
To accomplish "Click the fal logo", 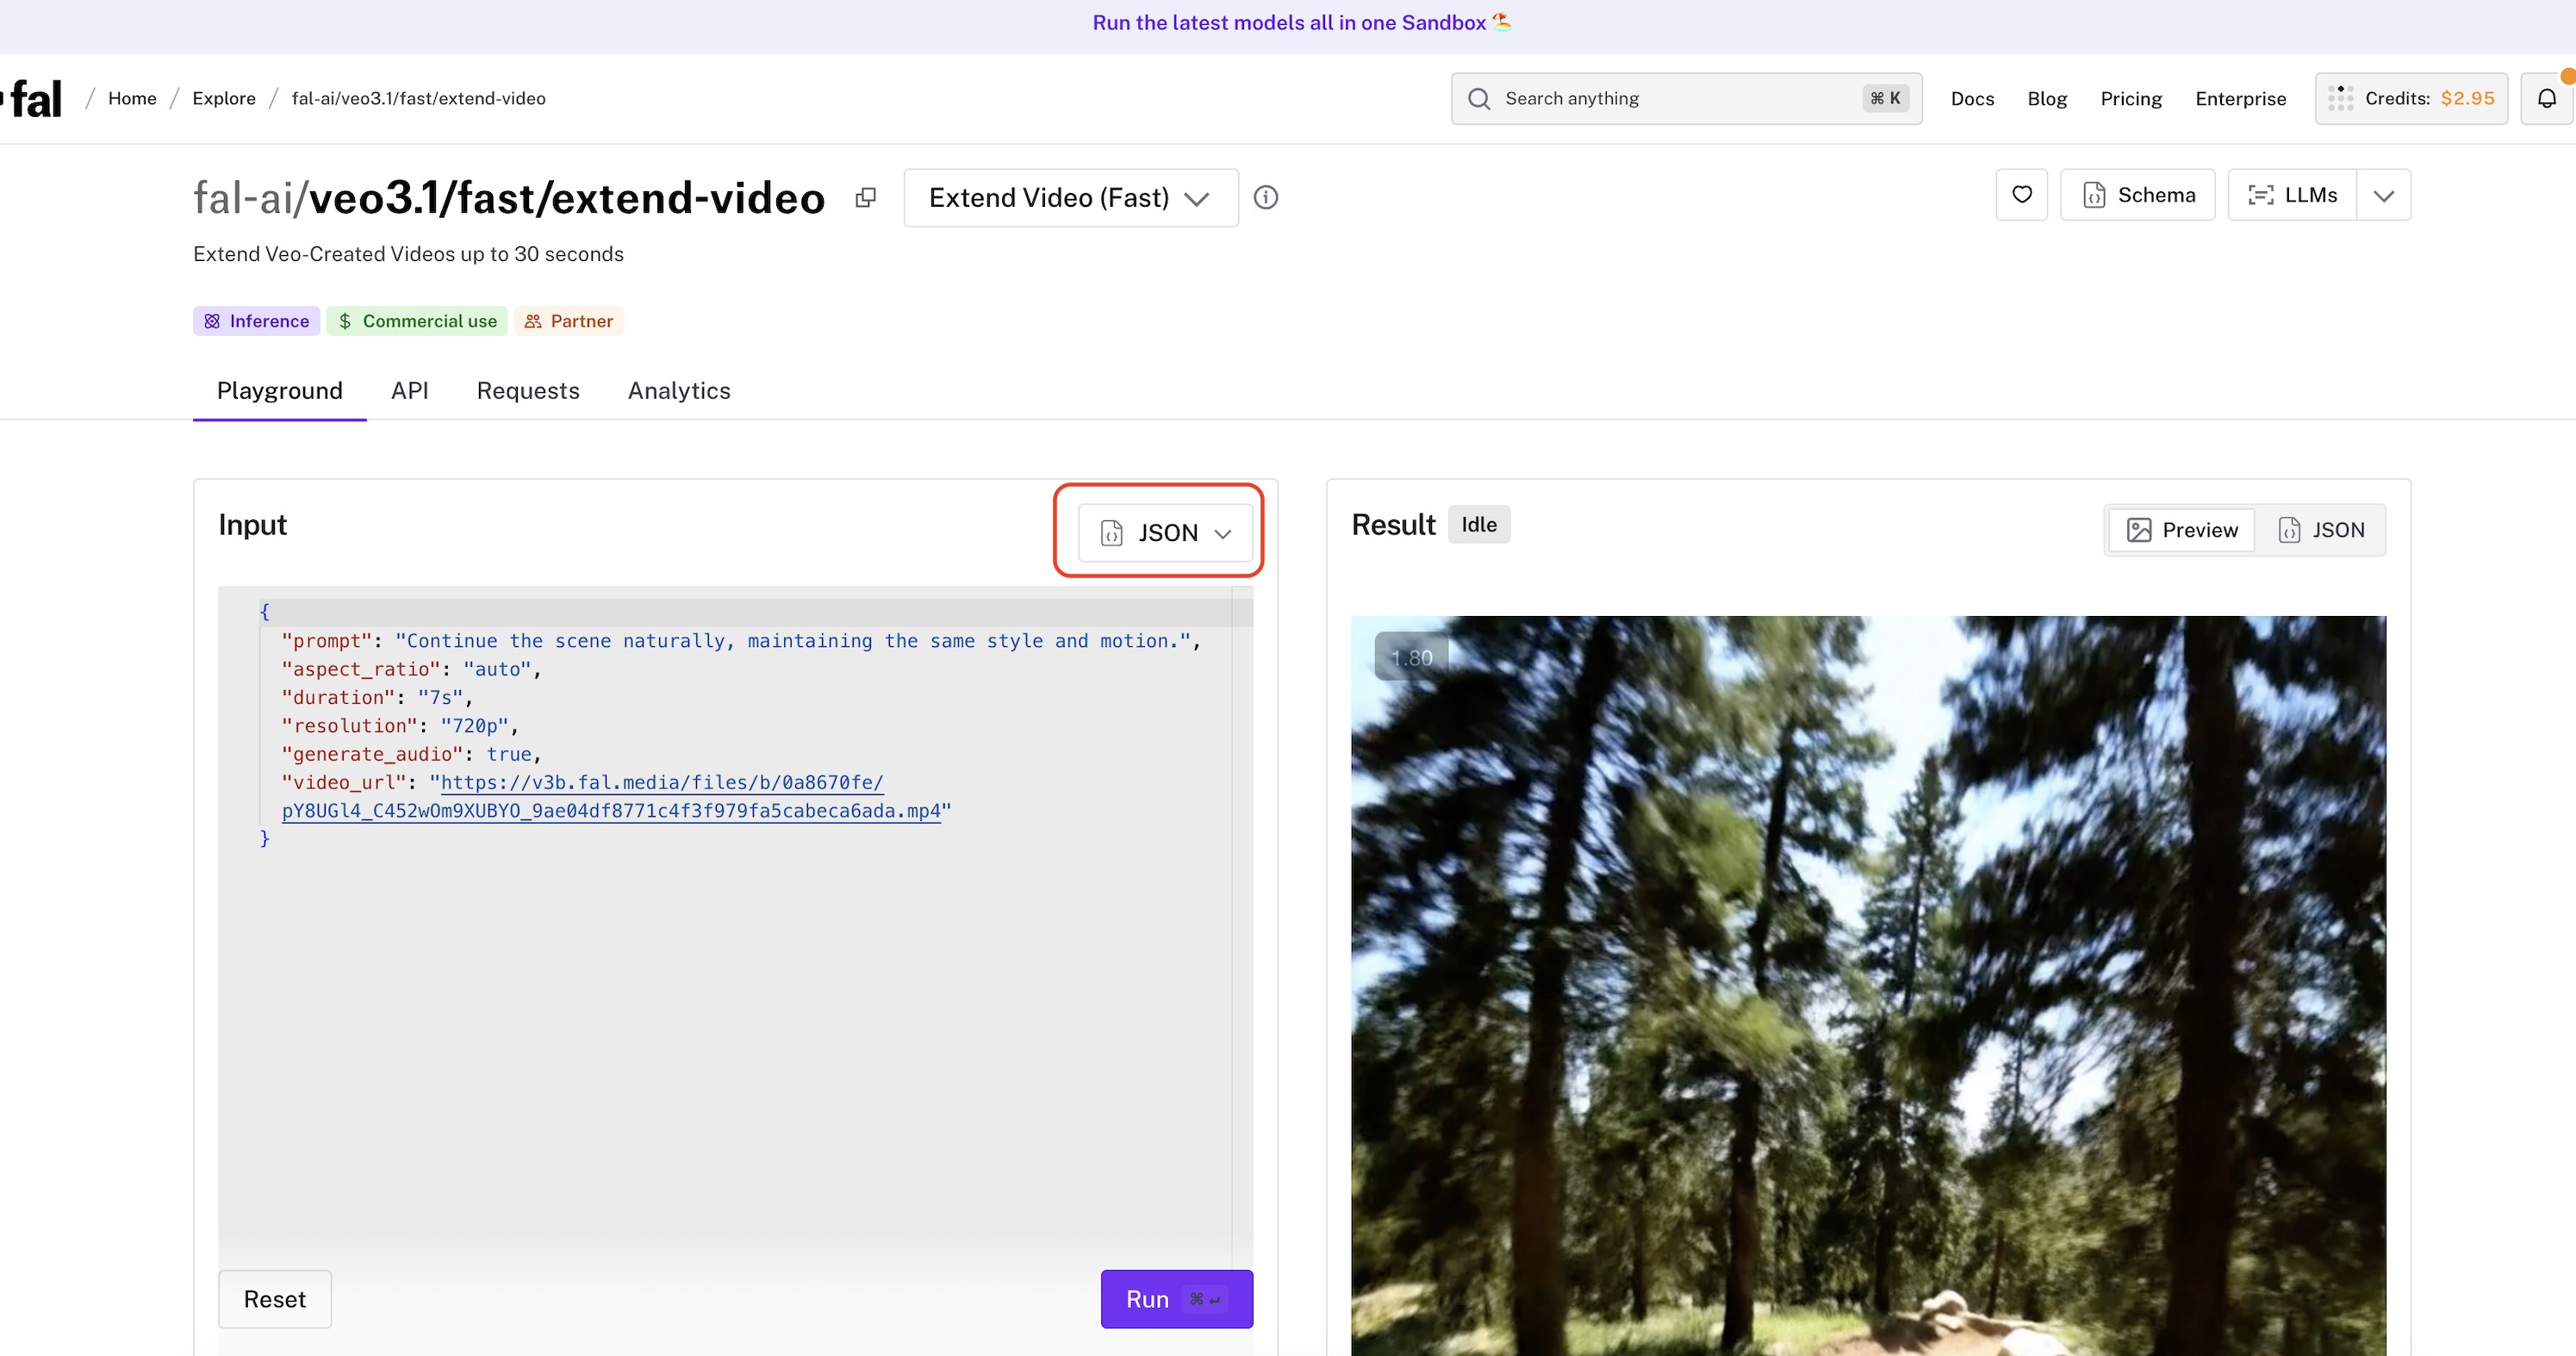I will 36,98.
